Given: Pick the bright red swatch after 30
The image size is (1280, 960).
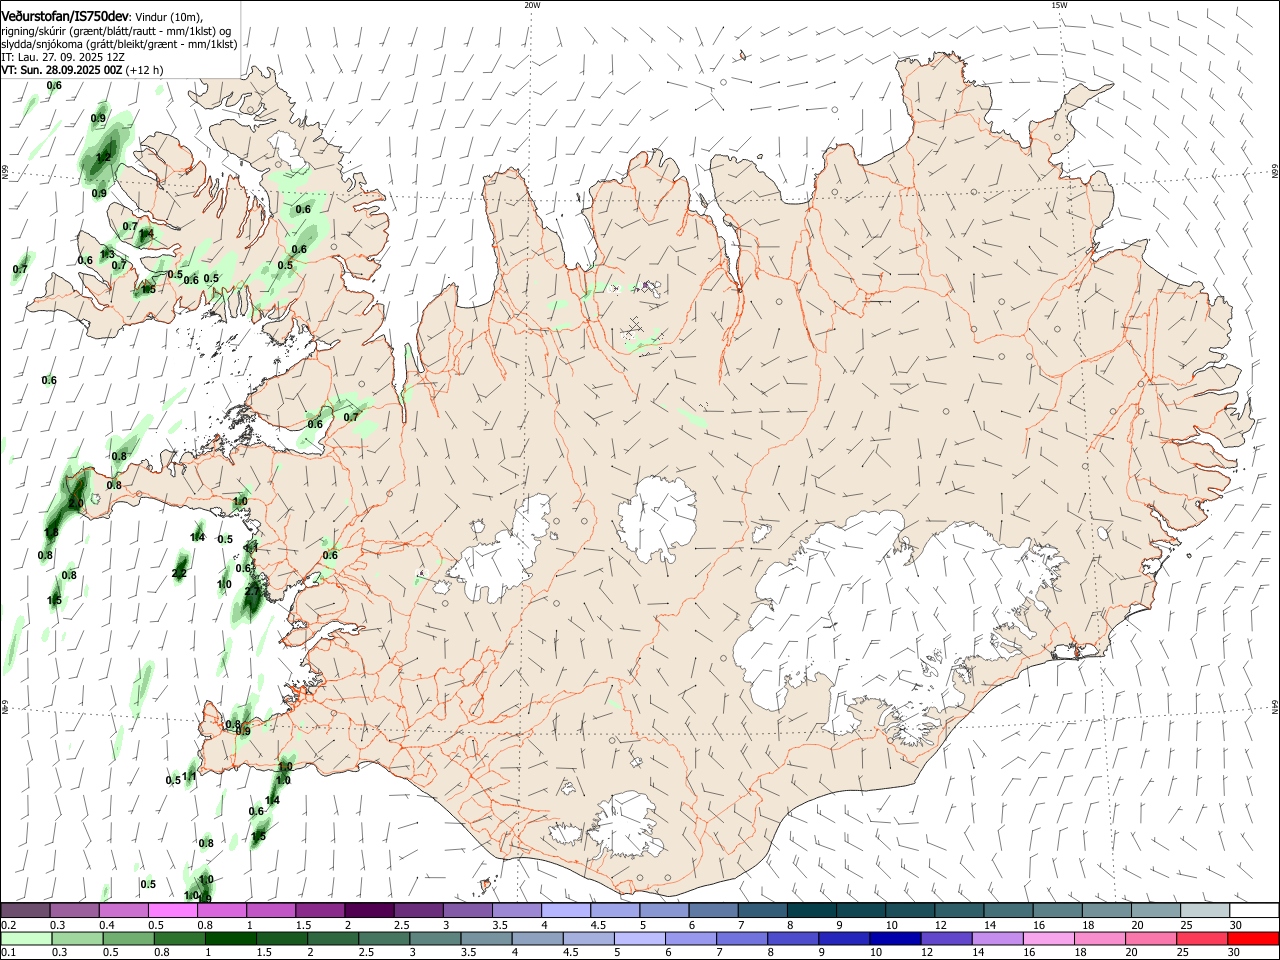Looking at the screenshot, I should [x=1253, y=938].
